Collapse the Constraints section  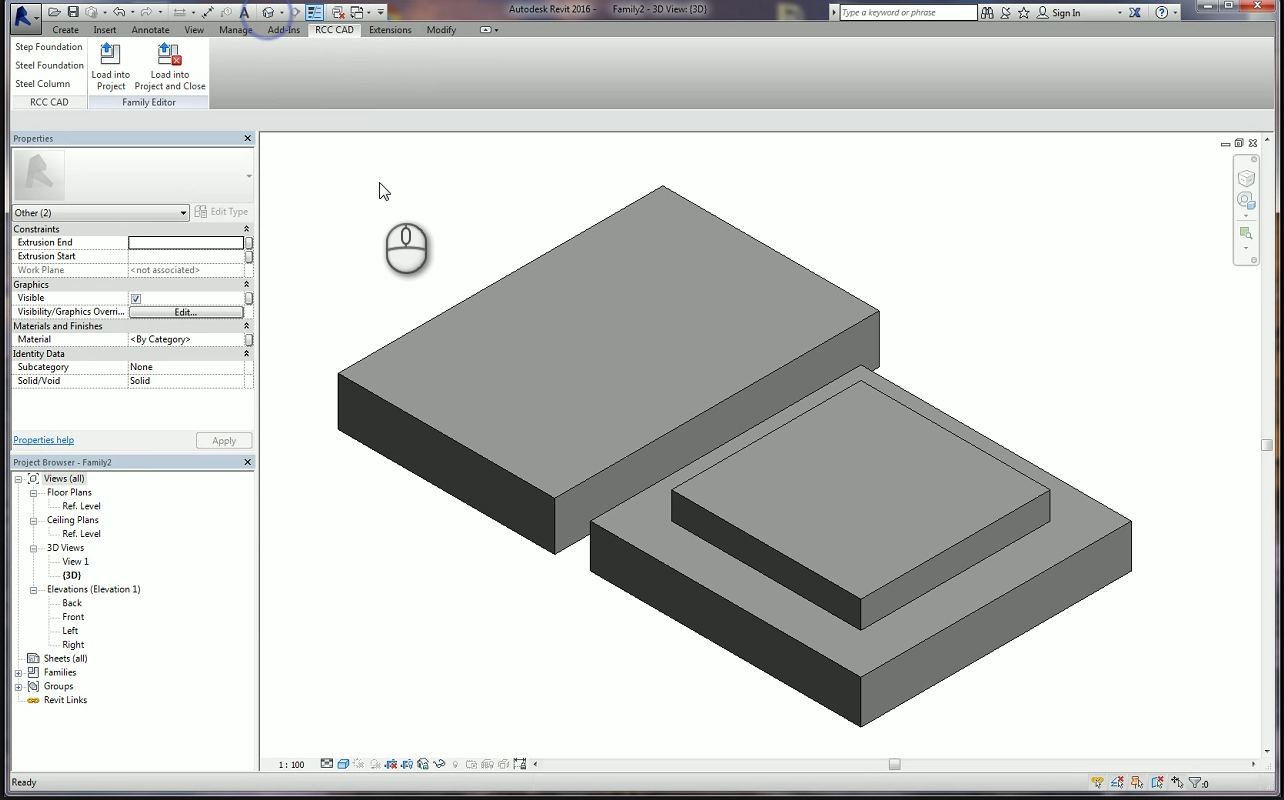tap(246, 229)
